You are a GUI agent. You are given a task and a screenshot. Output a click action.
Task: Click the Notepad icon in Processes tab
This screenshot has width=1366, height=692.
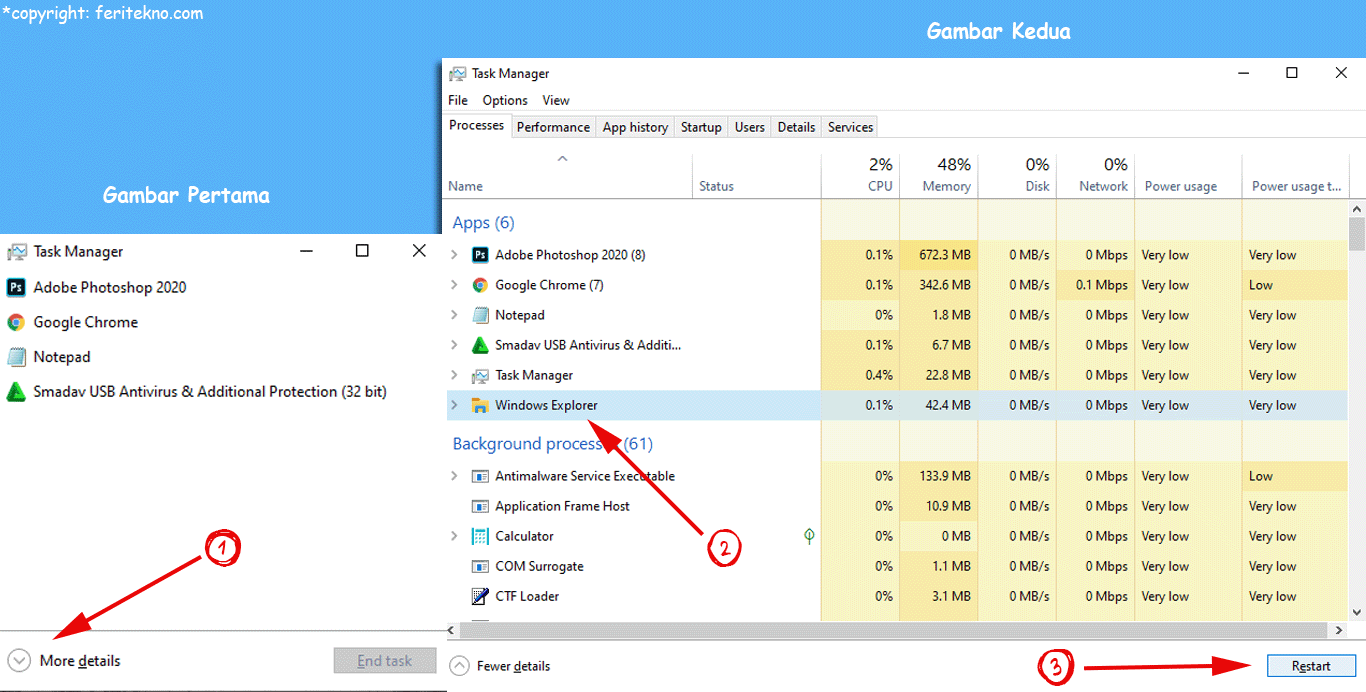480,315
